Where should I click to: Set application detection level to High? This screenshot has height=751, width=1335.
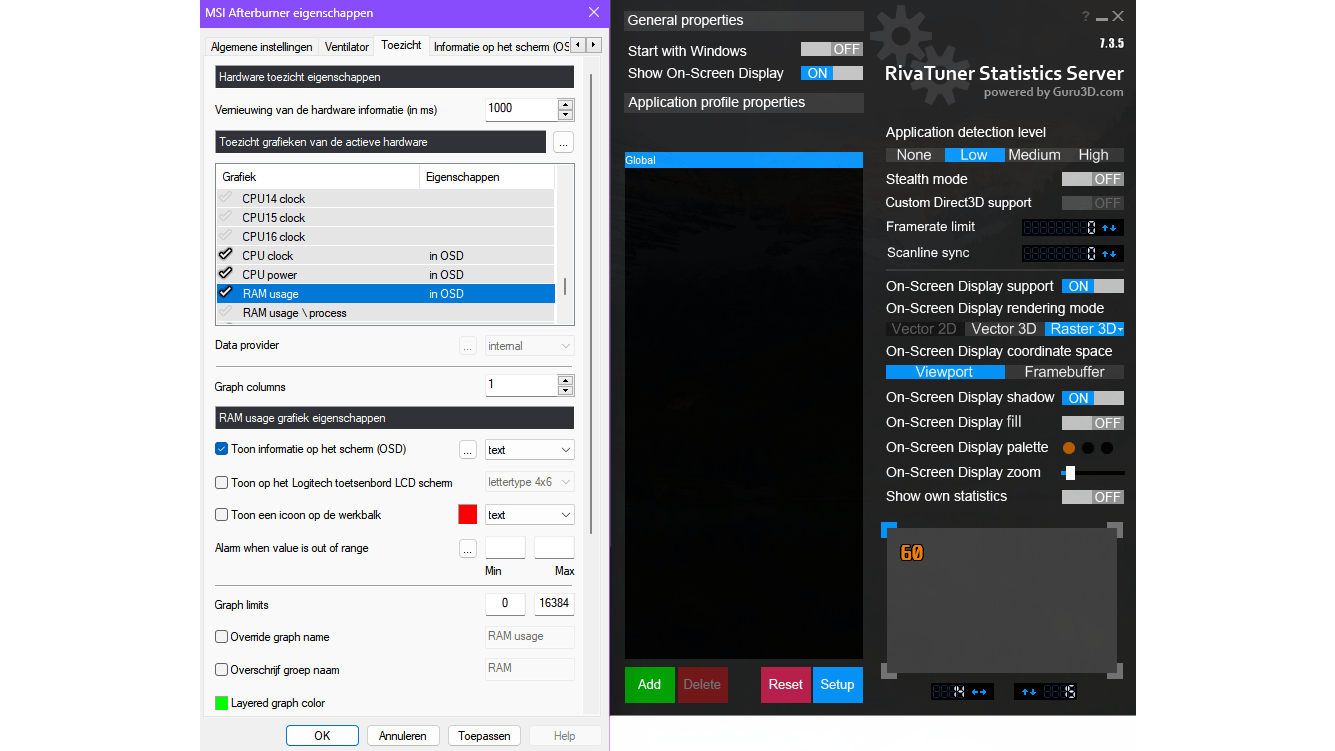click(x=1094, y=155)
